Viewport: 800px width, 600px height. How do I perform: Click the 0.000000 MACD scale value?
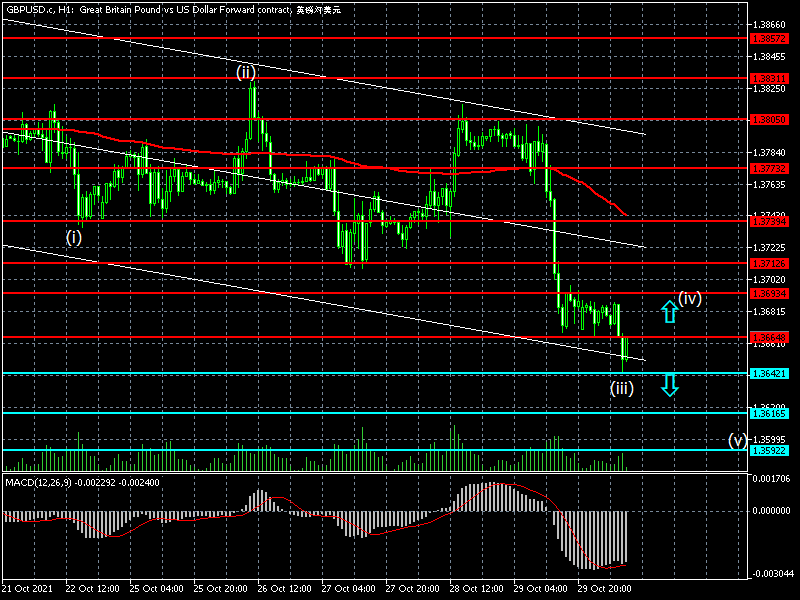pos(771,511)
